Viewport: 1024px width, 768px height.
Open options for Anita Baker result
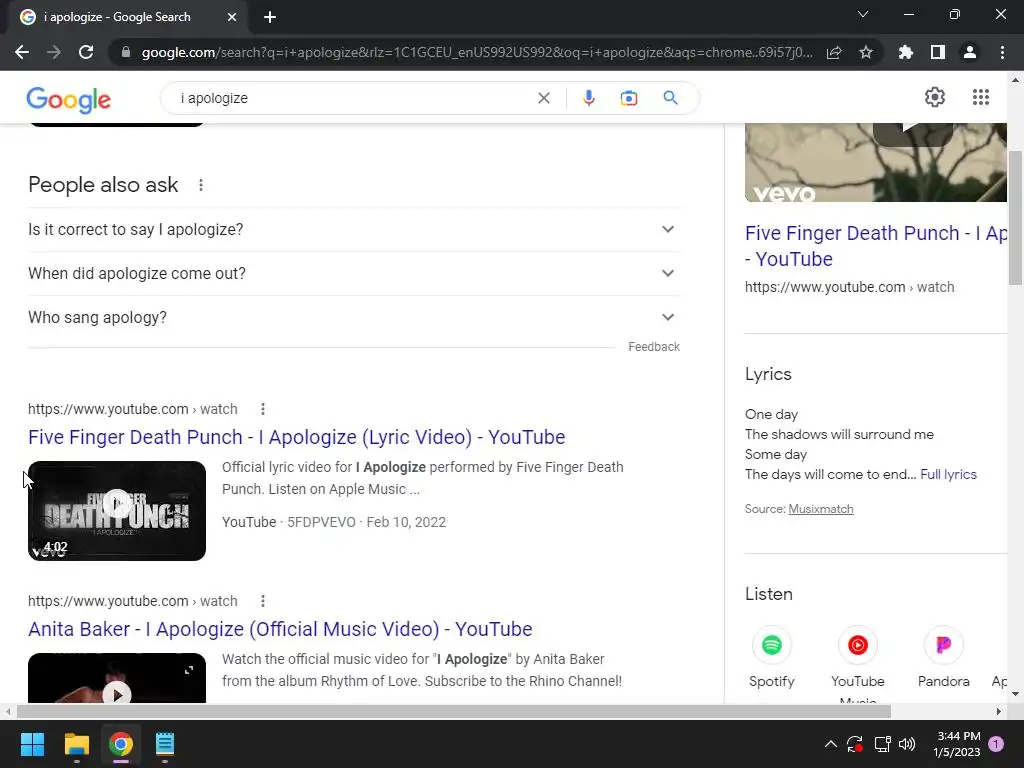coord(263,601)
